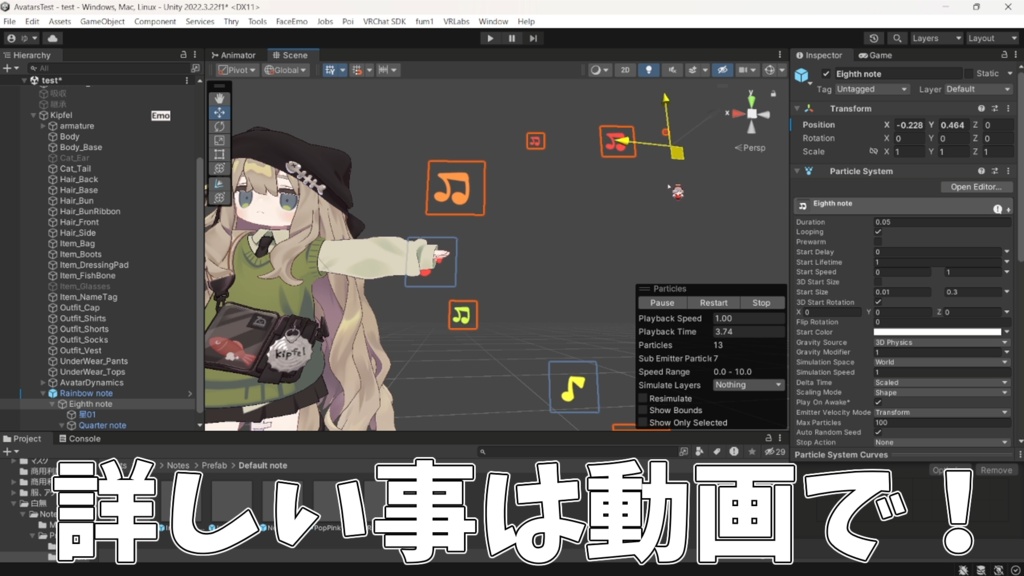The width and height of the screenshot is (1024, 576).
Task: Click the Pause button
Action: pyautogui.click(x=511, y=39)
